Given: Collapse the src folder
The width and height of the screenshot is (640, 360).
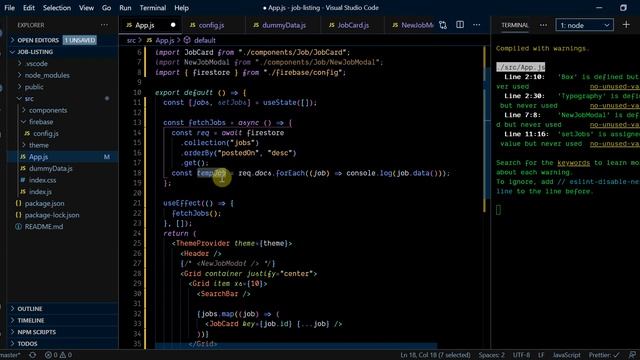Looking at the screenshot, I should coord(29,98).
